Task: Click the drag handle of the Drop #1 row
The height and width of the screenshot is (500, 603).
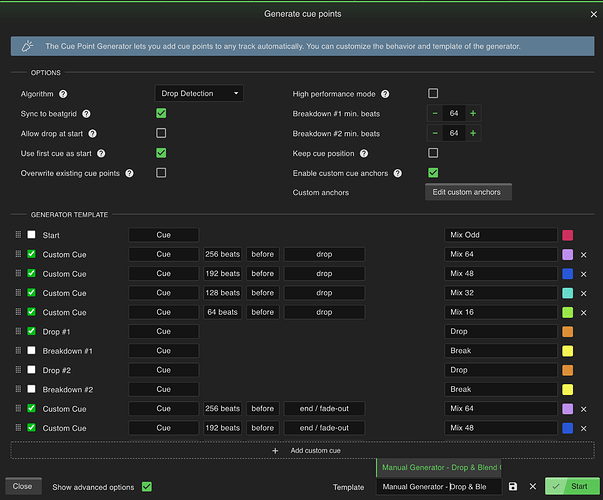Action: click(x=17, y=332)
